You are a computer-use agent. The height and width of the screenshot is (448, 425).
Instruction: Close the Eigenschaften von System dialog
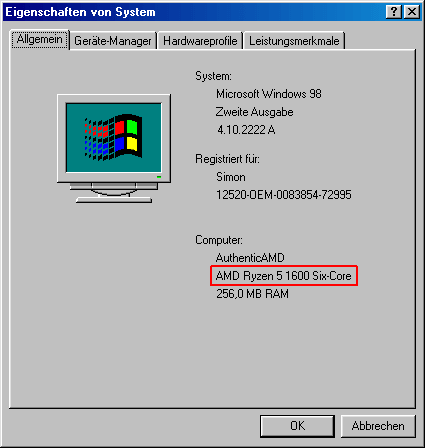click(x=412, y=12)
